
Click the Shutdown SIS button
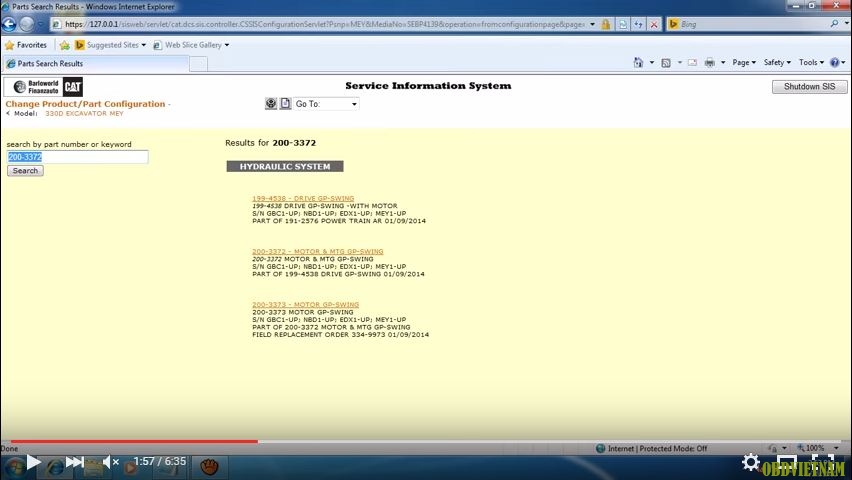[808, 87]
